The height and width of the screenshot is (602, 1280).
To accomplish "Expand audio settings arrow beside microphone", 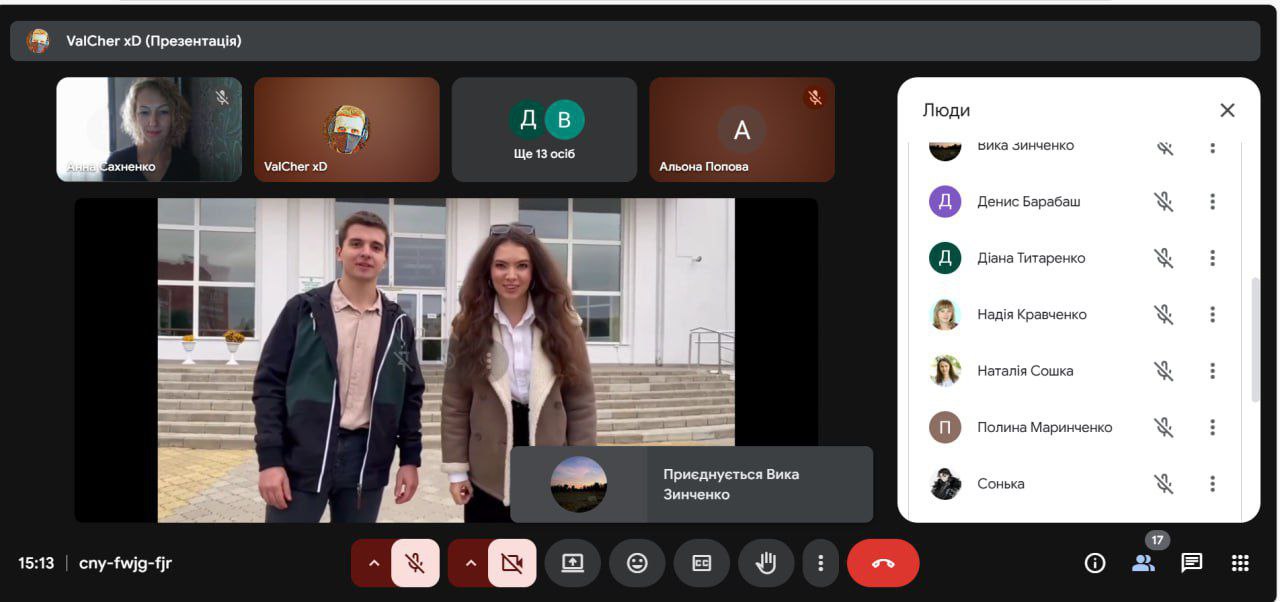I will click(374, 563).
